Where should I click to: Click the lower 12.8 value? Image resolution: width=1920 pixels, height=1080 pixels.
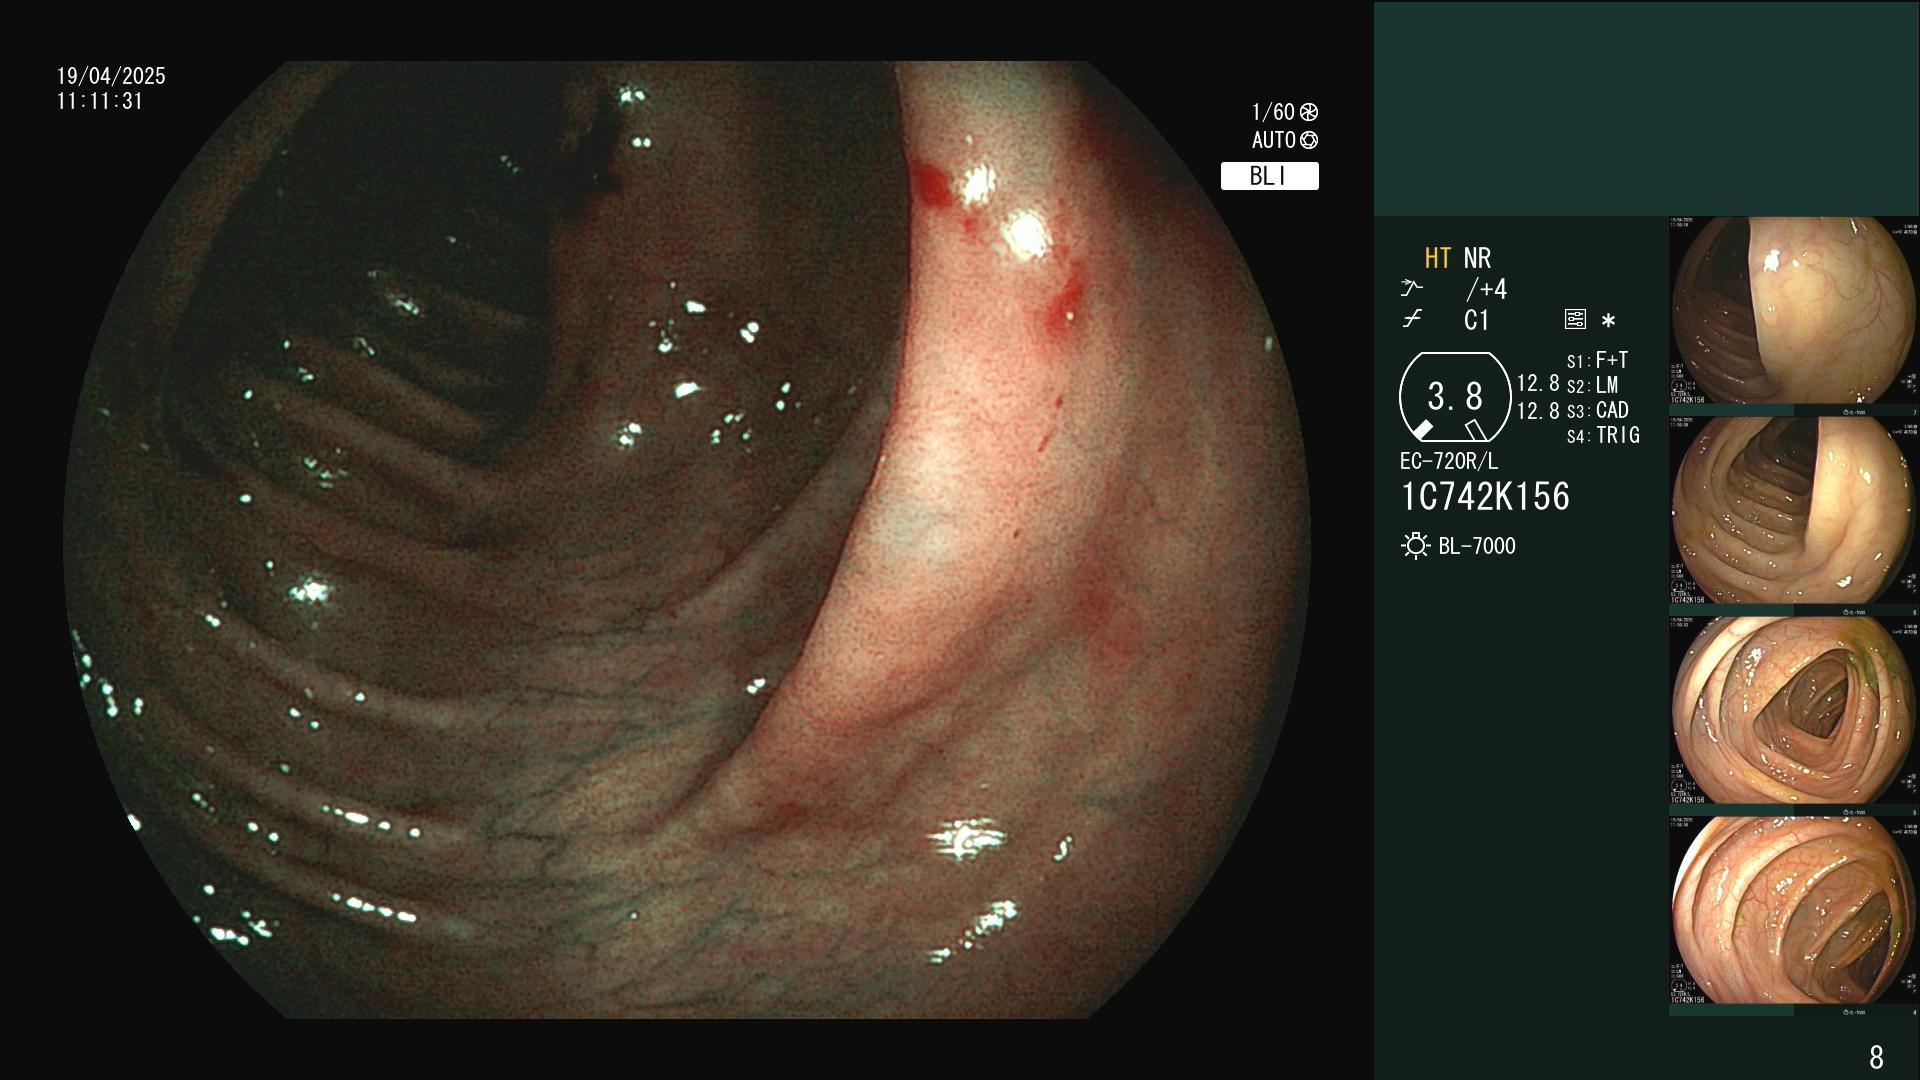pos(1538,411)
